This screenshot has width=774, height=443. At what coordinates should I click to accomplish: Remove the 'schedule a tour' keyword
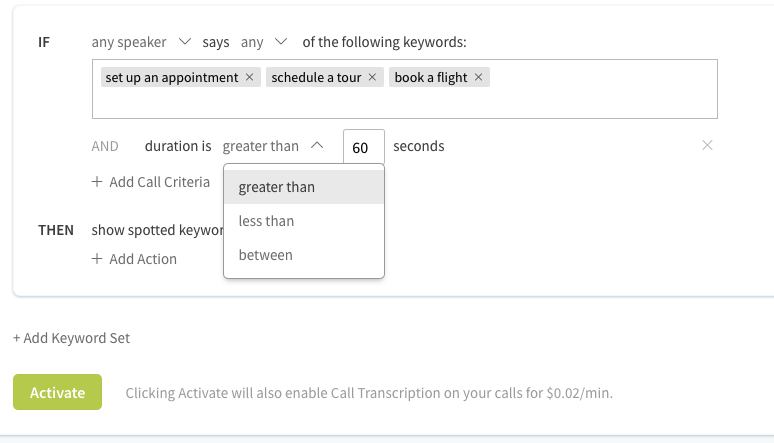(x=372, y=78)
